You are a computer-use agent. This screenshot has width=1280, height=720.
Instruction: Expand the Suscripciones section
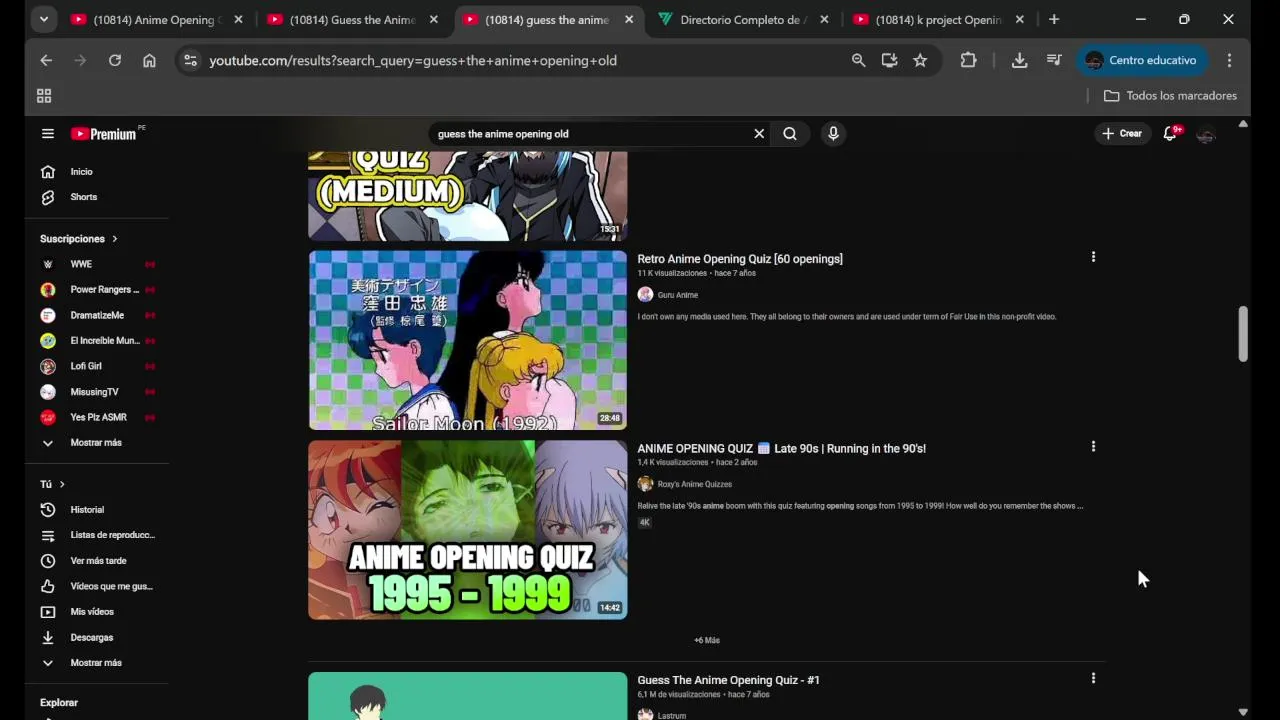(x=79, y=239)
